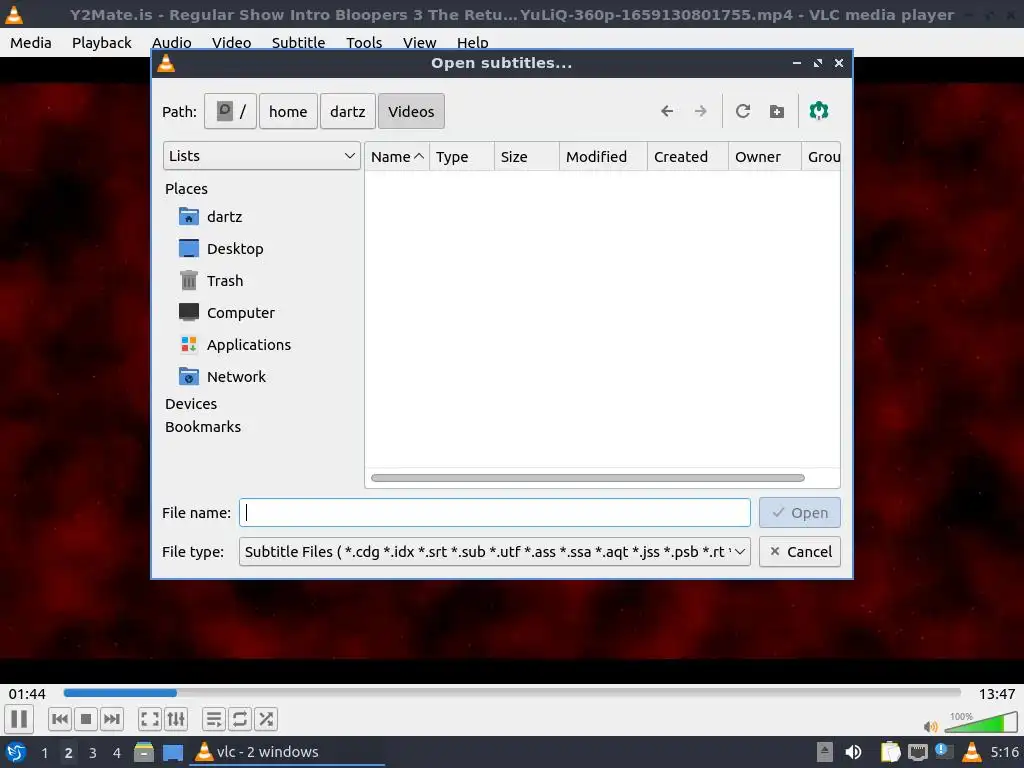This screenshot has height=768, width=1024.
Task: Stop playback
Action: 86,719
